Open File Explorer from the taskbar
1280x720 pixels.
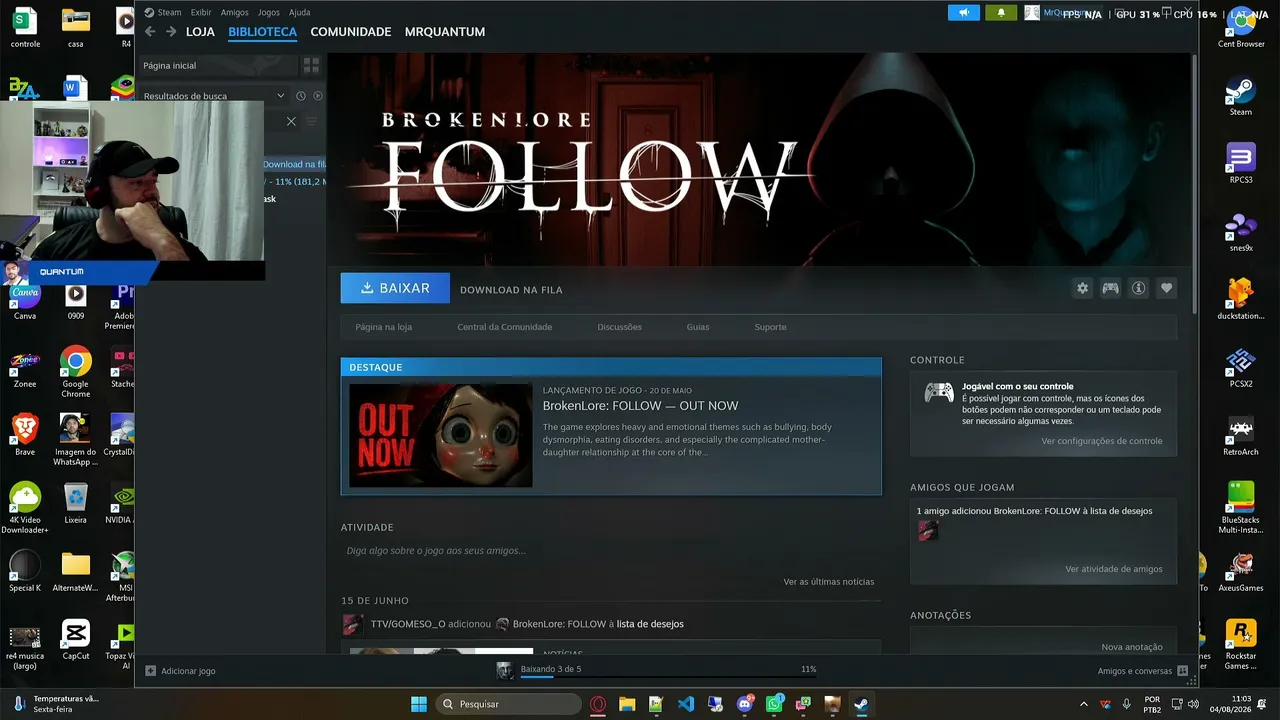tap(627, 704)
